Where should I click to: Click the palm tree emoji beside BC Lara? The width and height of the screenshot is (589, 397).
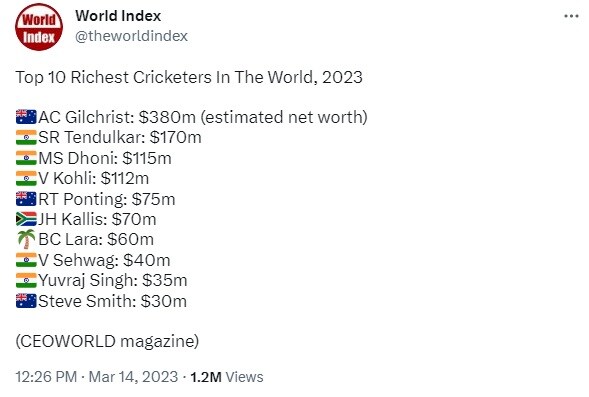pyautogui.click(x=26, y=239)
